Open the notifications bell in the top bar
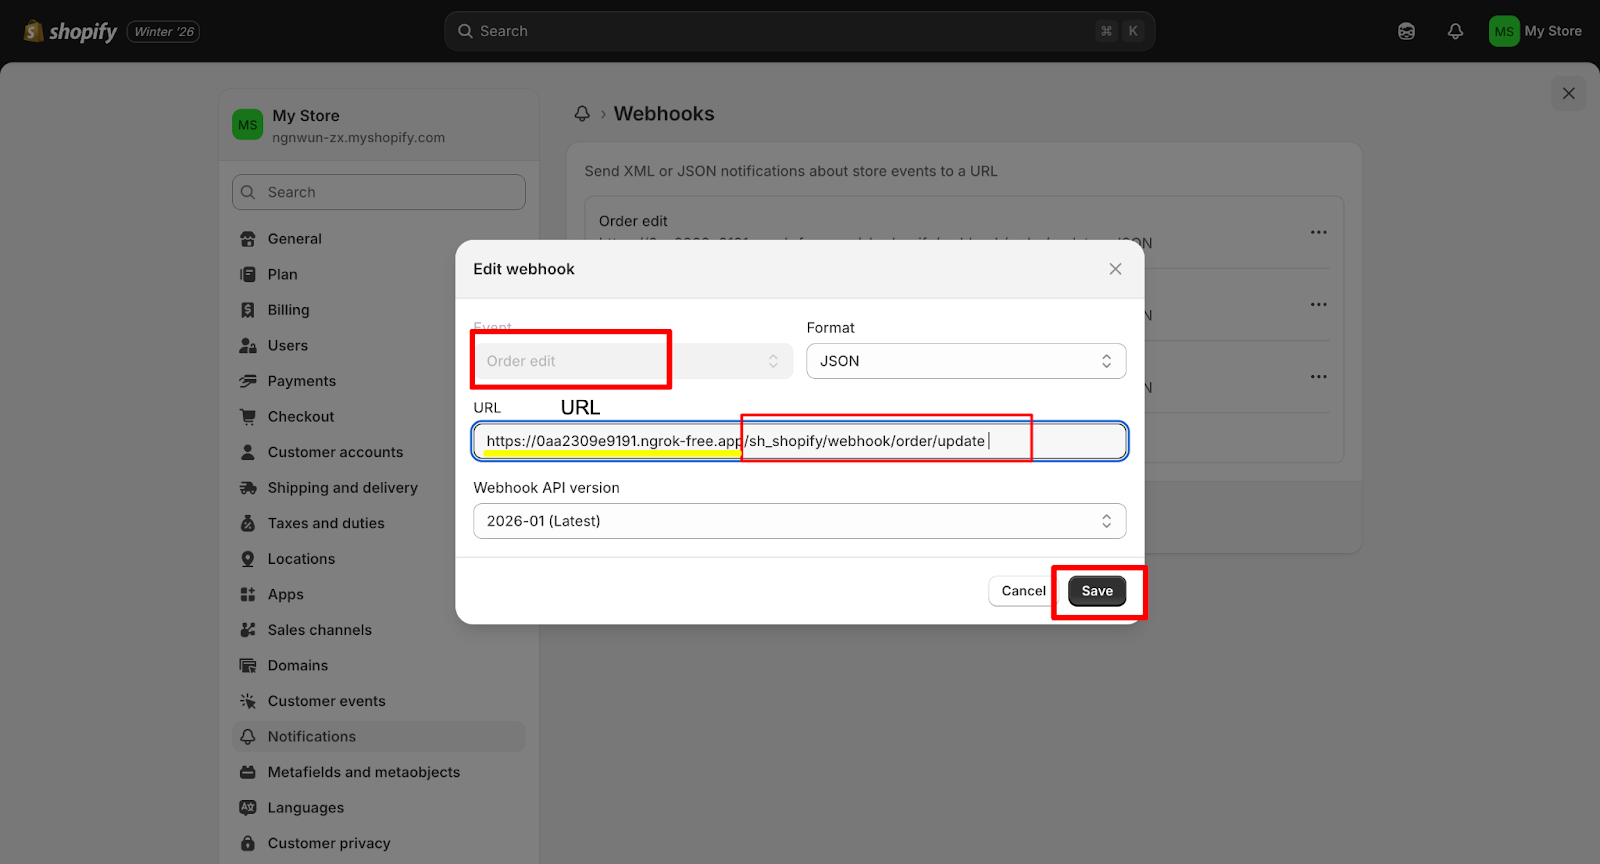Screen dimensions: 1600x864 tap(1455, 32)
